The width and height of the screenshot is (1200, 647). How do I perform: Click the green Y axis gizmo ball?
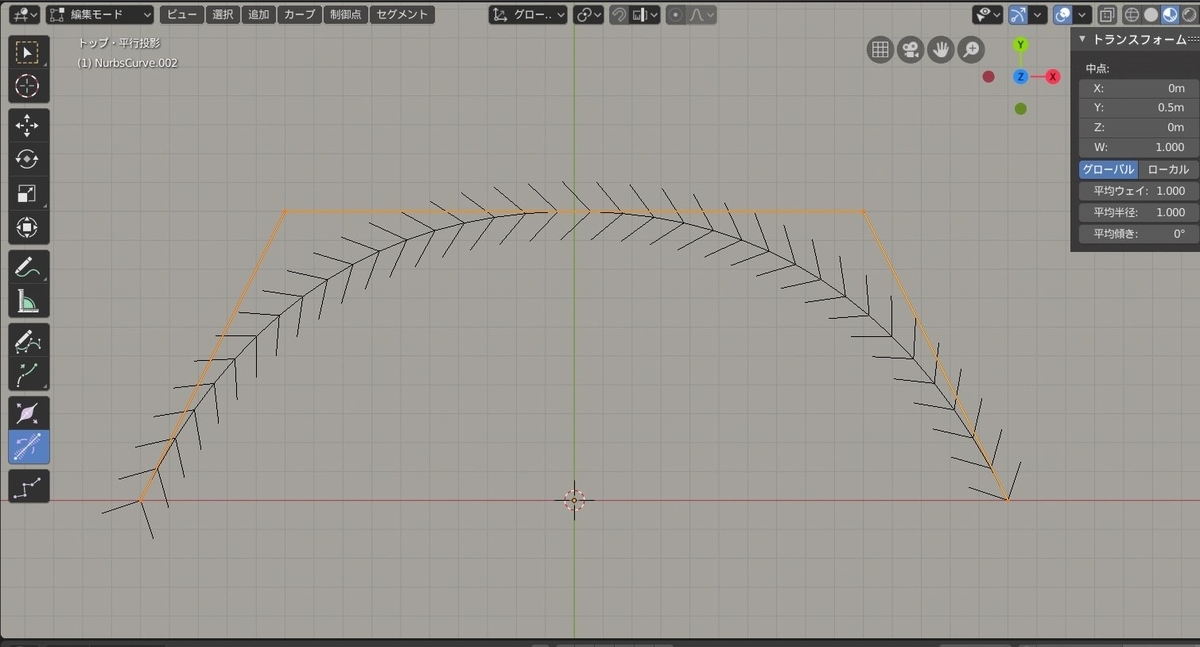click(x=1020, y=45)
